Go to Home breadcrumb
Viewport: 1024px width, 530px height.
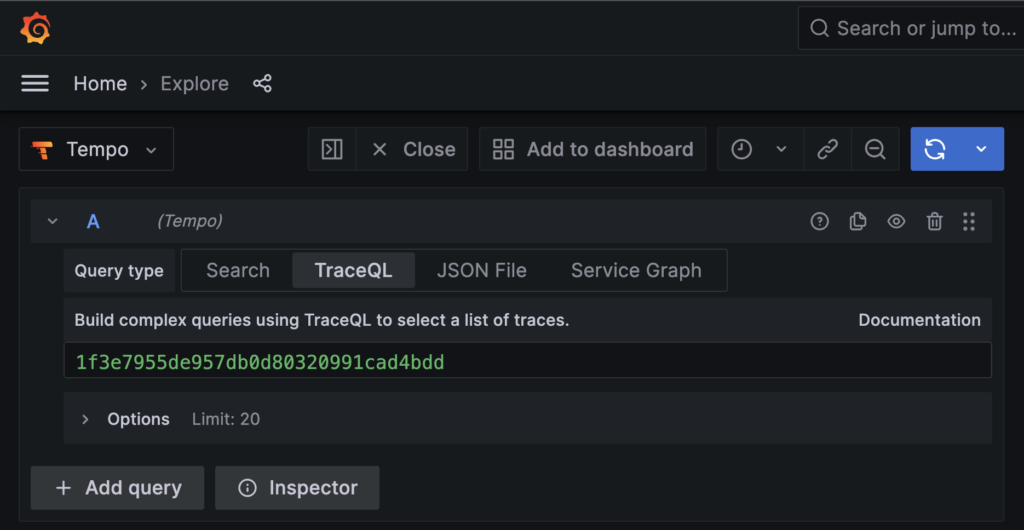point(100,84)
